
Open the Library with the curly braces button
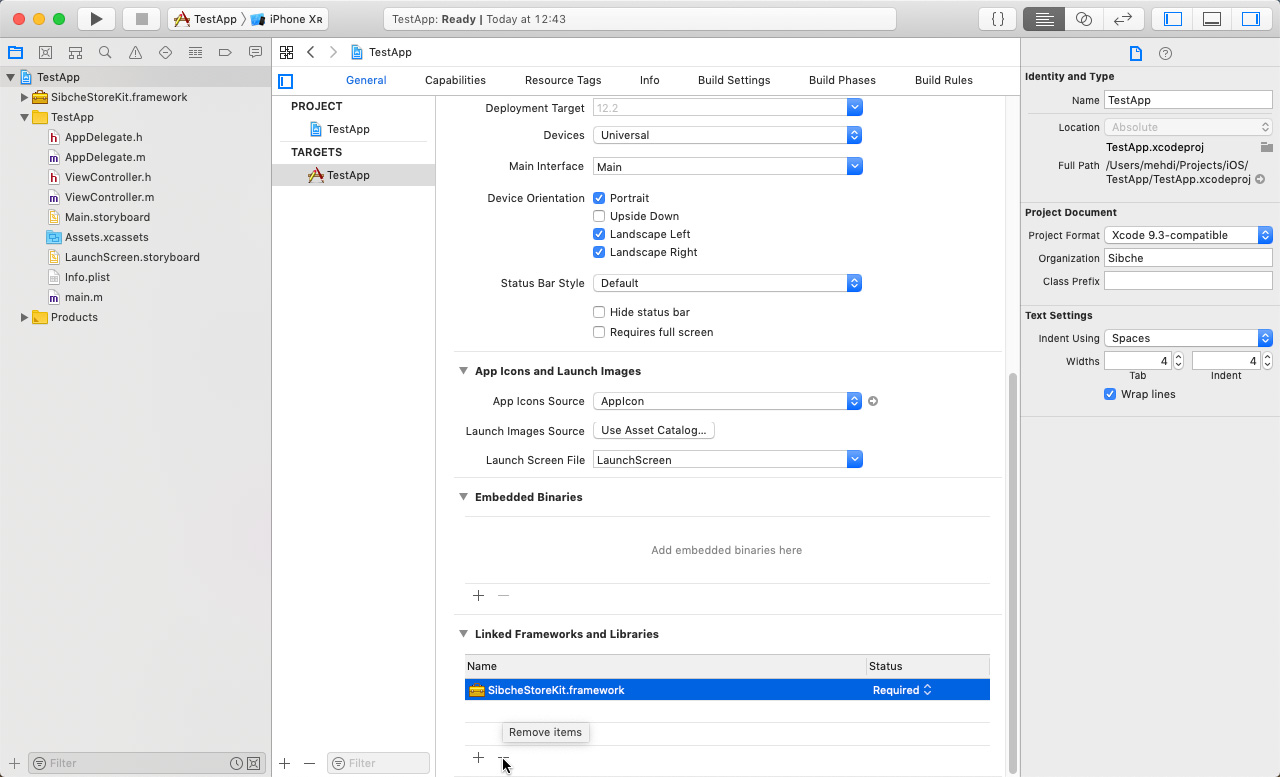pos(997,19)
